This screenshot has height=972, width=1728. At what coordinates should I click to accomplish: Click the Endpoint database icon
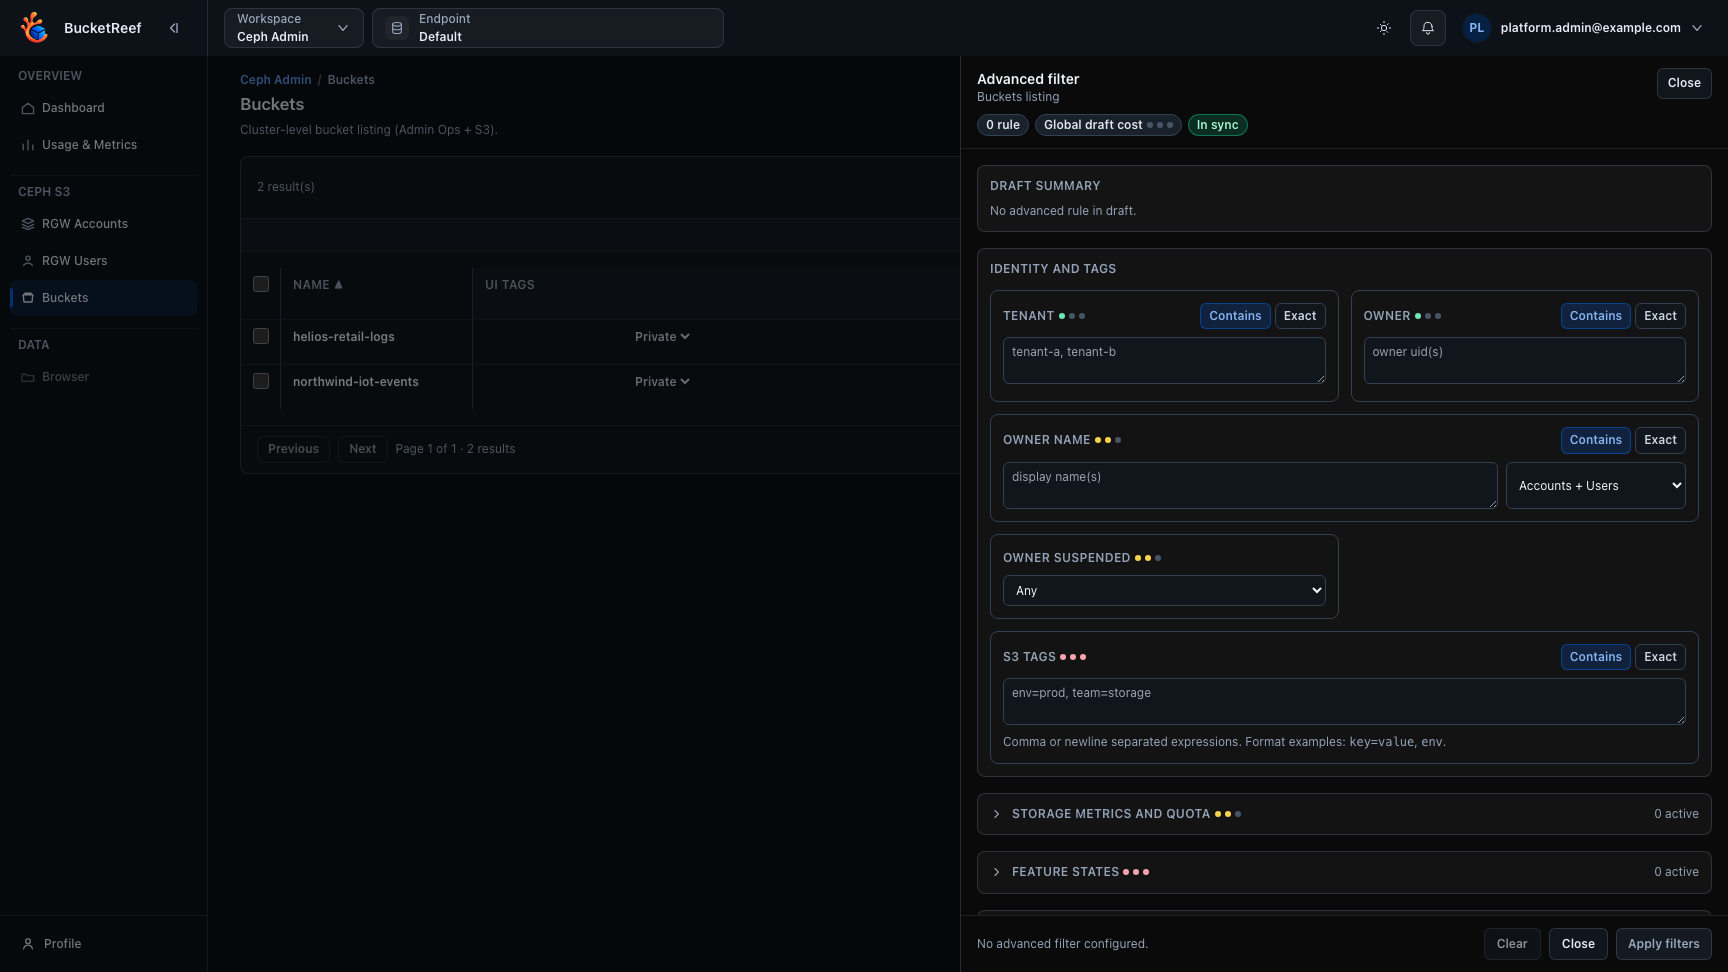[x=397, y=28]
